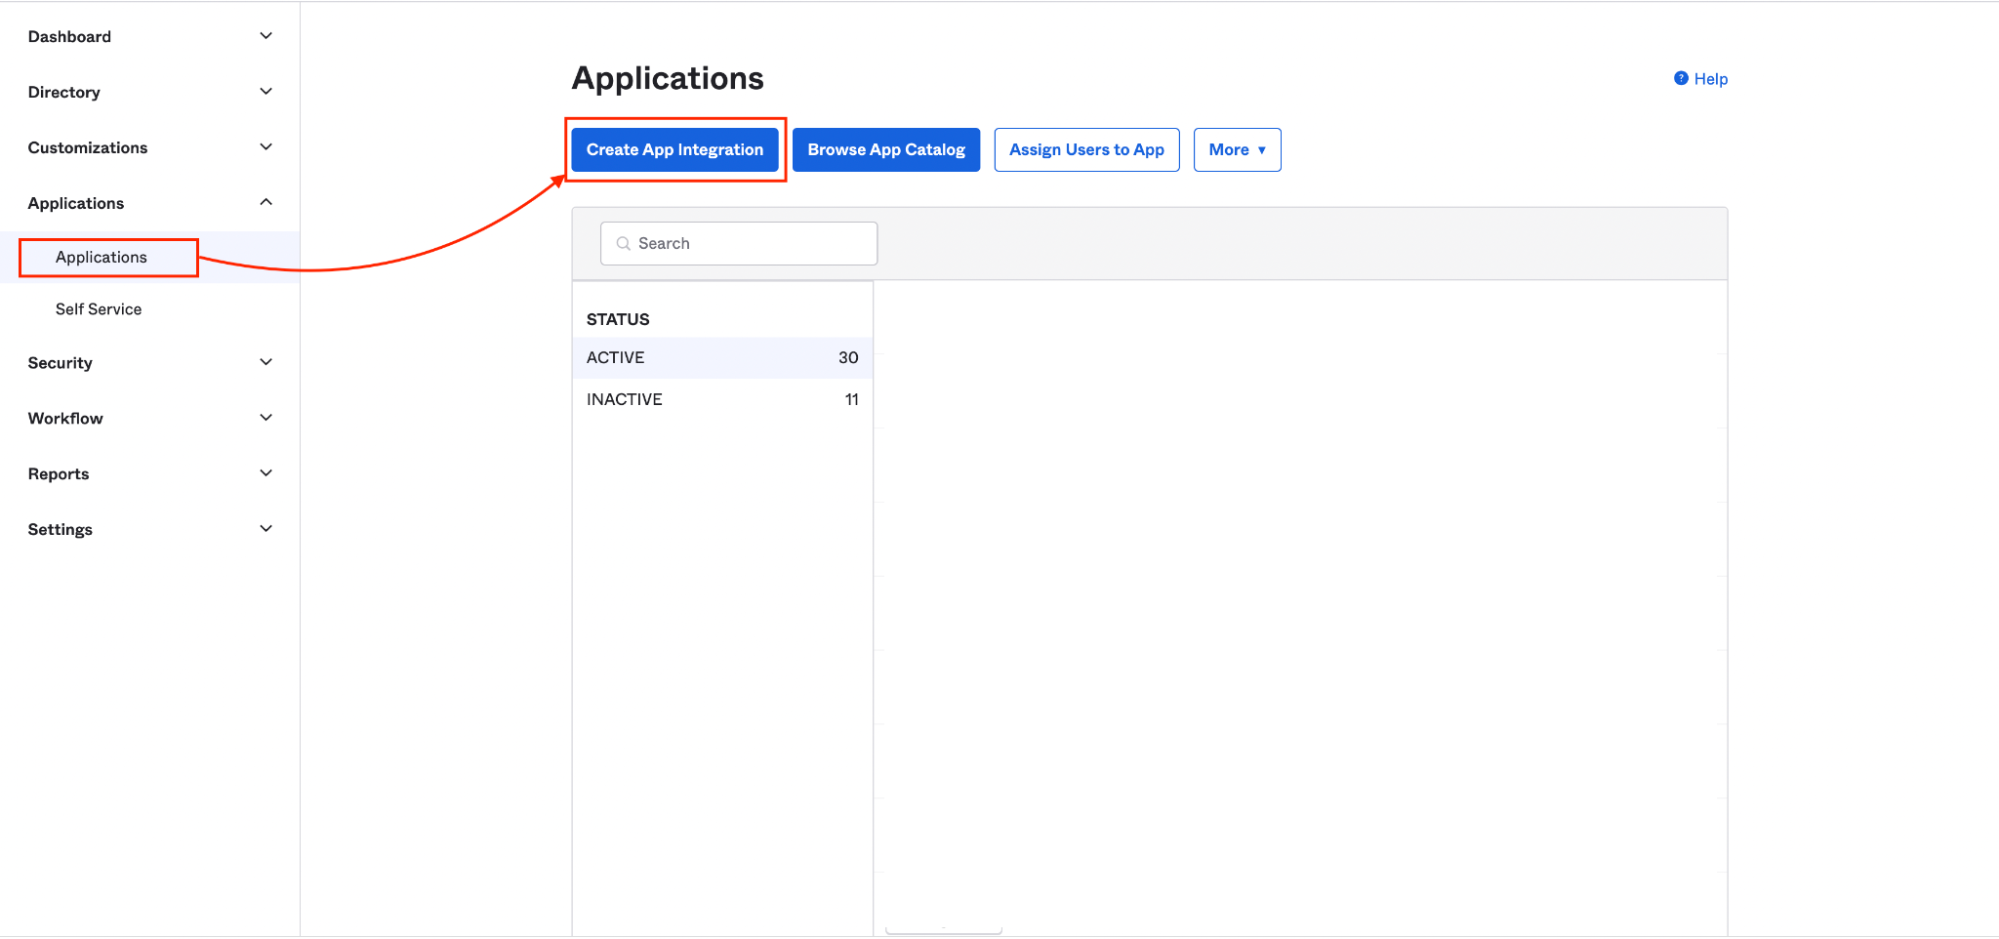Open Self Service in sidebar

click(x=98, y=309)
